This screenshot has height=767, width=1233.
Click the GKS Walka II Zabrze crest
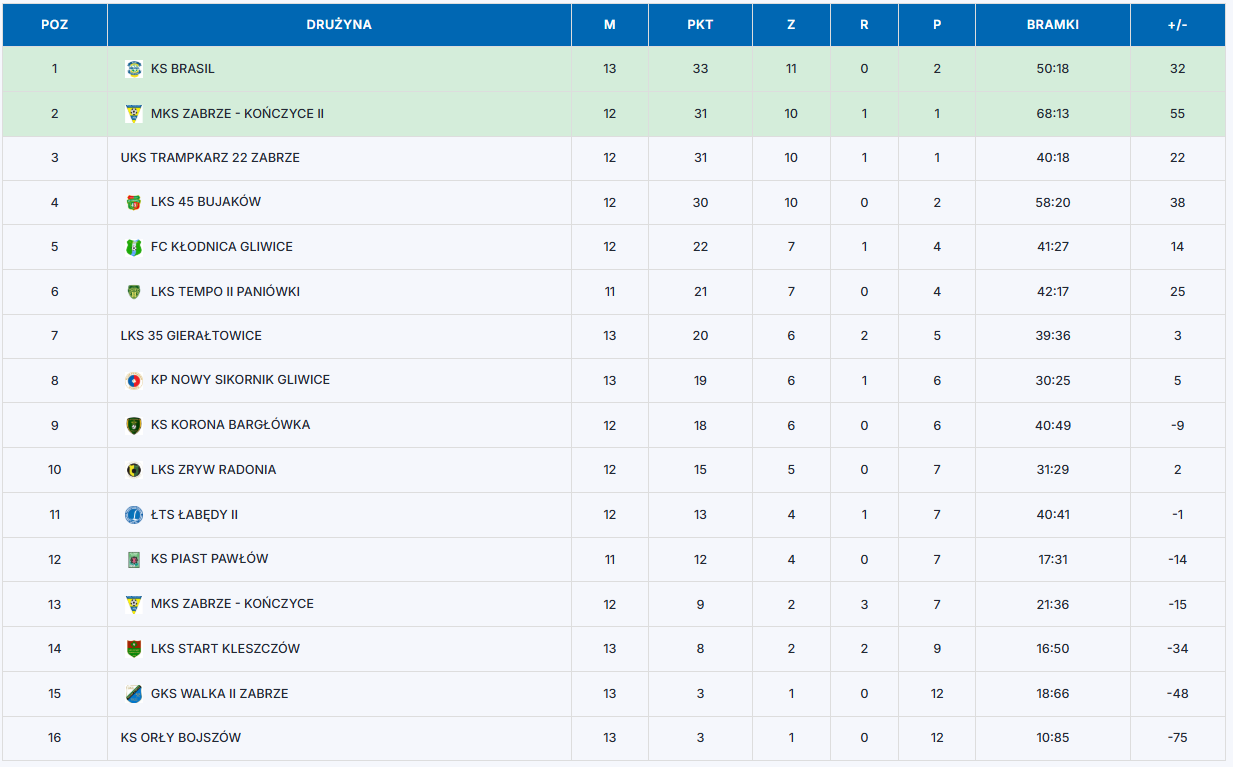[133, 694]
